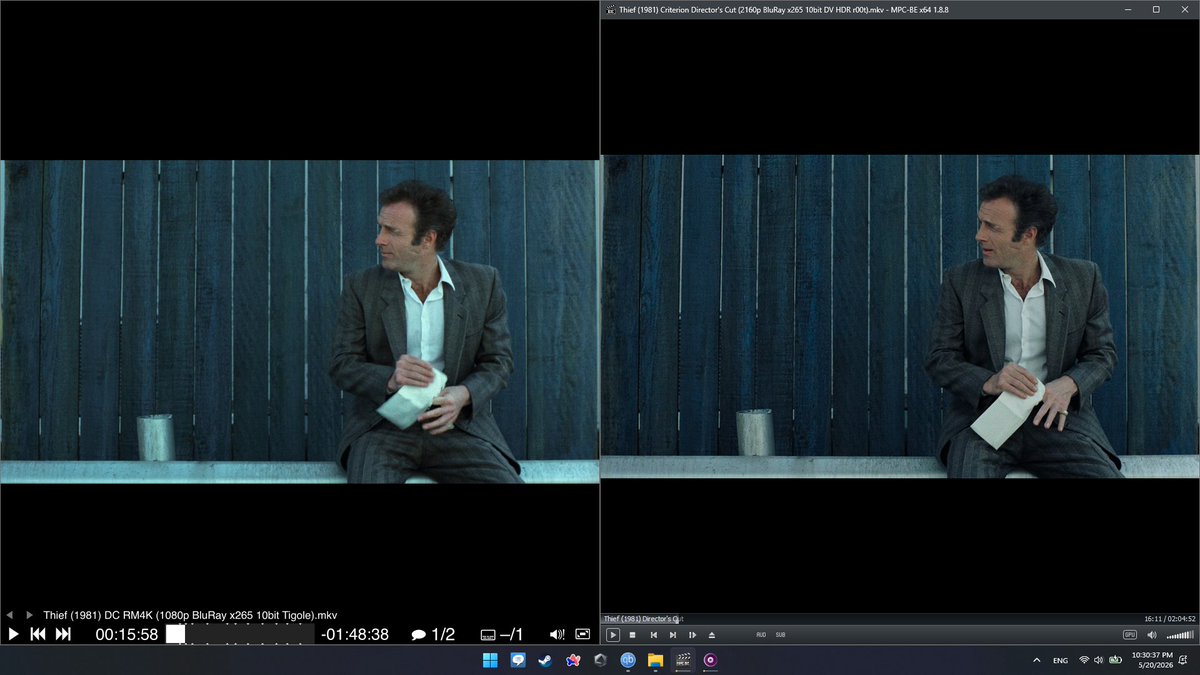The height and width of the screenshot is (675, 1200).
Task: Click the 16:11 / 02:04:52 time readout
Action: point(1168,619)
